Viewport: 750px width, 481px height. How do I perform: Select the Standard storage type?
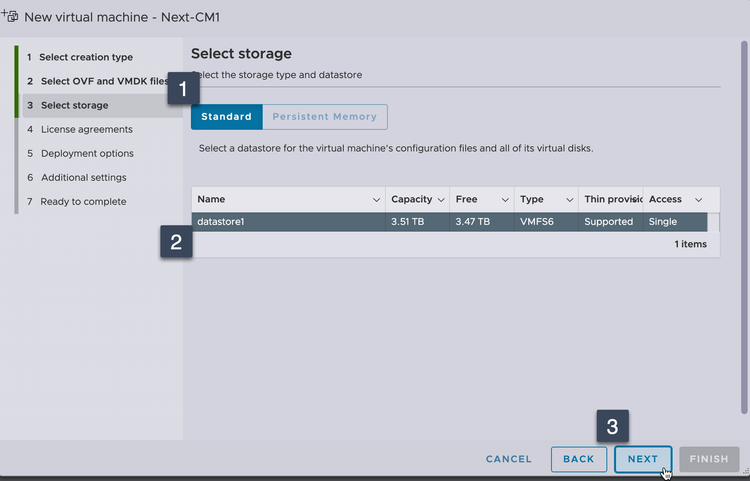coord(226,117)
